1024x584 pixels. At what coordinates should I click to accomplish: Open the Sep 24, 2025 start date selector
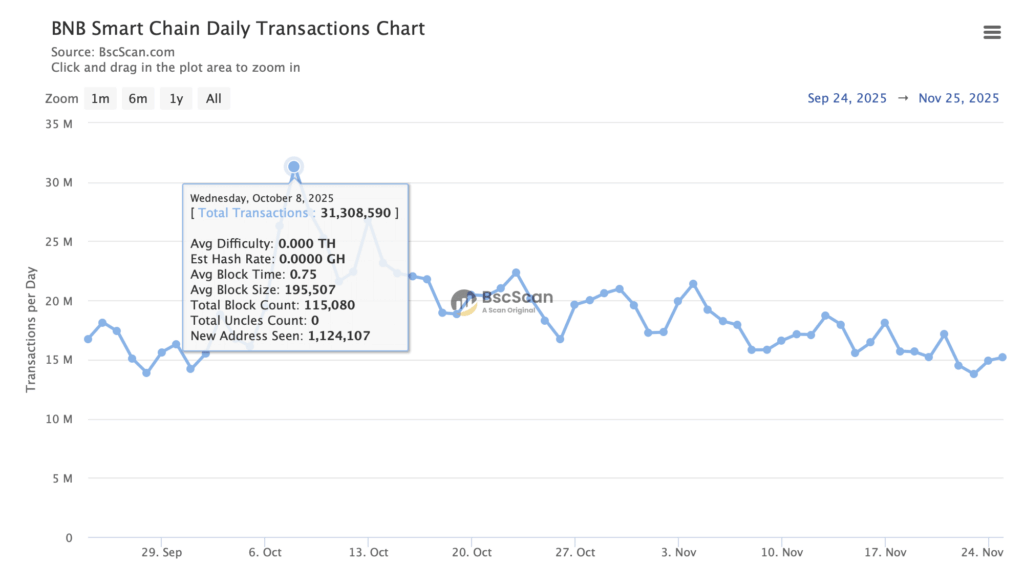(847, 98)
